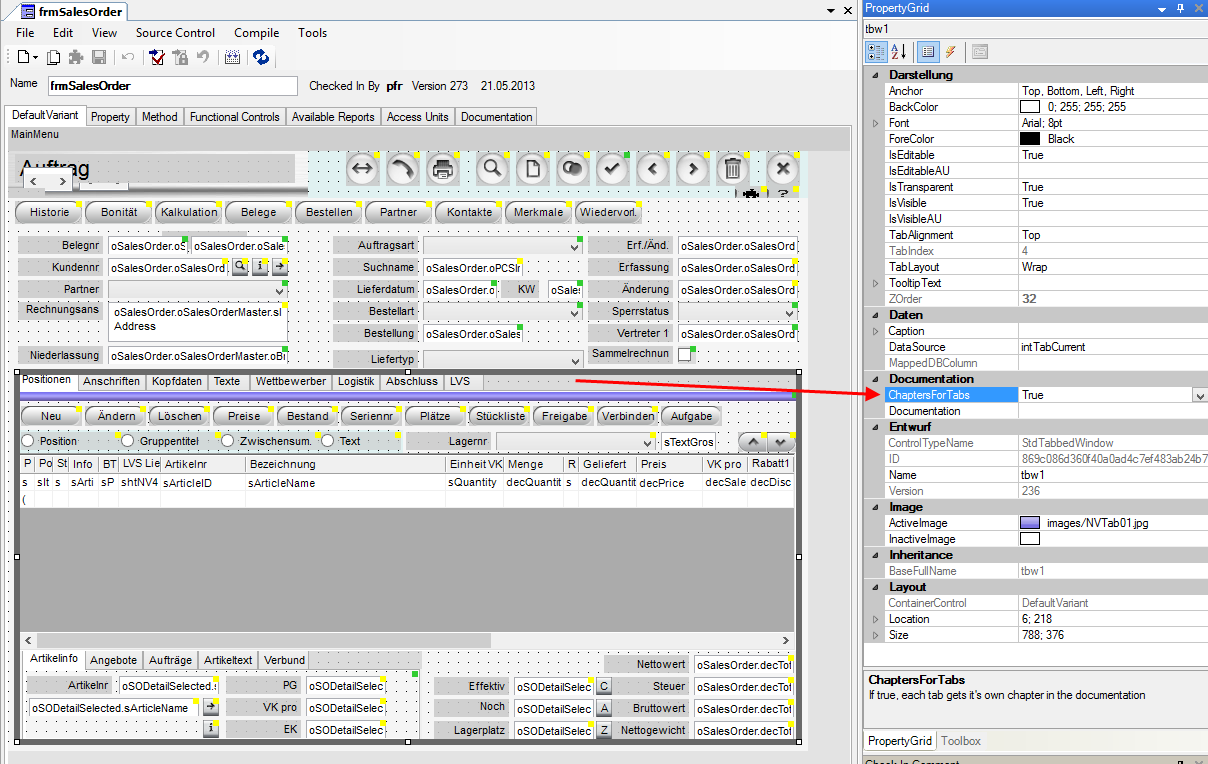Click the Name input field with frmSalesOrder
The width and height of the screenshot is (1208, 764).
tap(172, 86)
